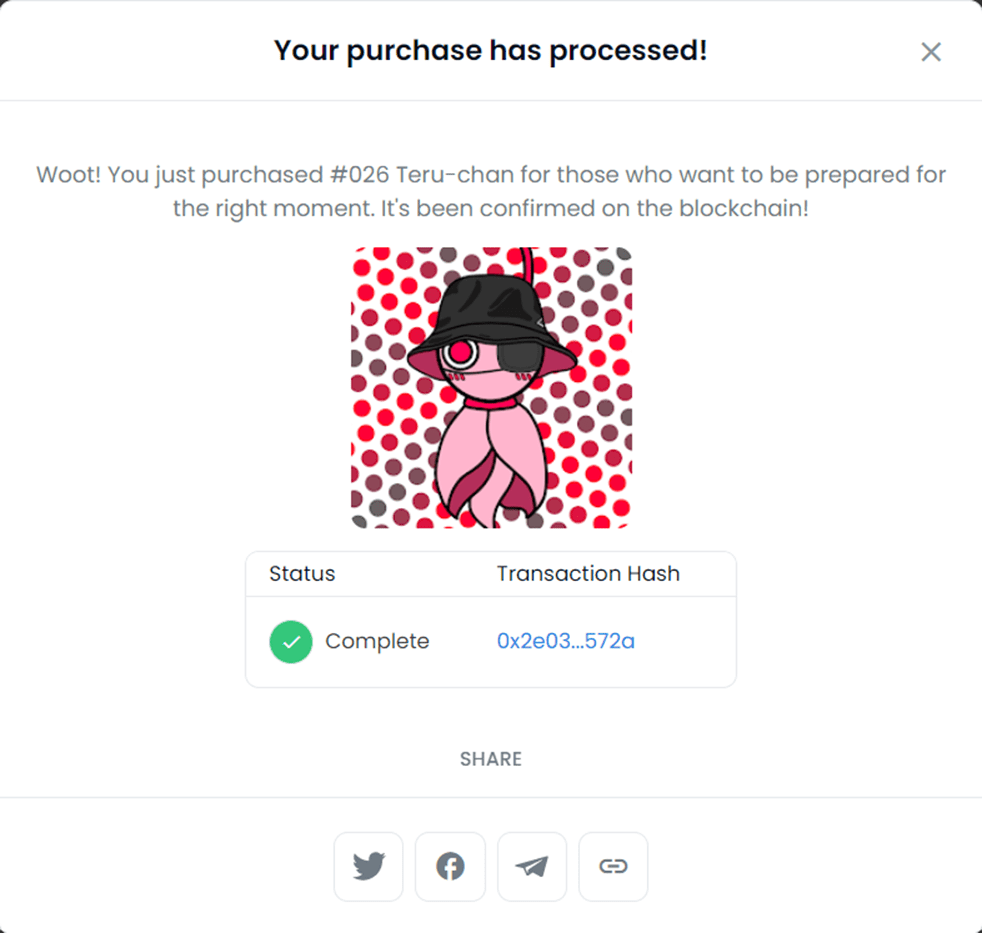Open the Teru-chan NFT artwork thumbnail
This screenshot has width=982, height=933.
(x=491, y=388)
